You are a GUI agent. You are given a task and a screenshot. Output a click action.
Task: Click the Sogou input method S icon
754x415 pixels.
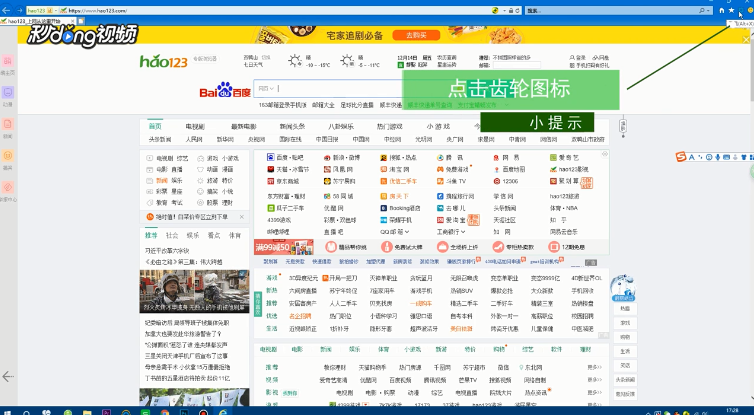click(681, 157)
